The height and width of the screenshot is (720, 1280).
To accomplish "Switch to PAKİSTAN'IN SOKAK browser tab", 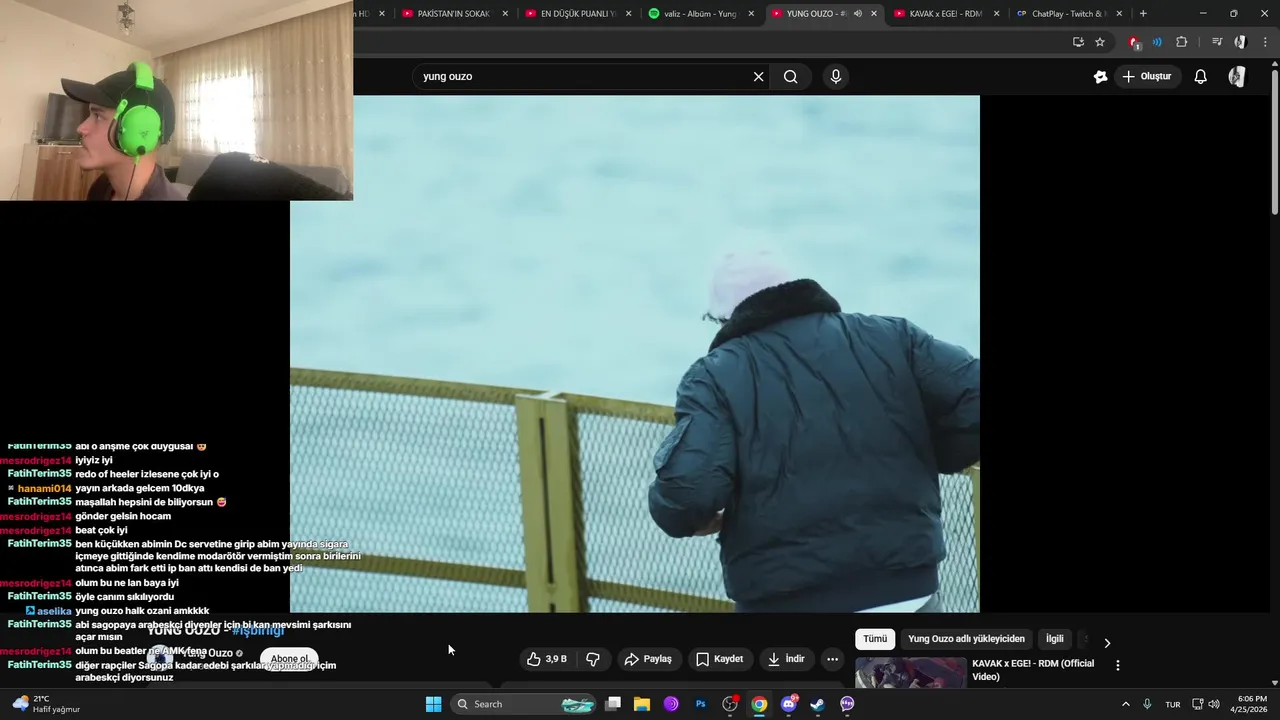I will tap(455, 14).
